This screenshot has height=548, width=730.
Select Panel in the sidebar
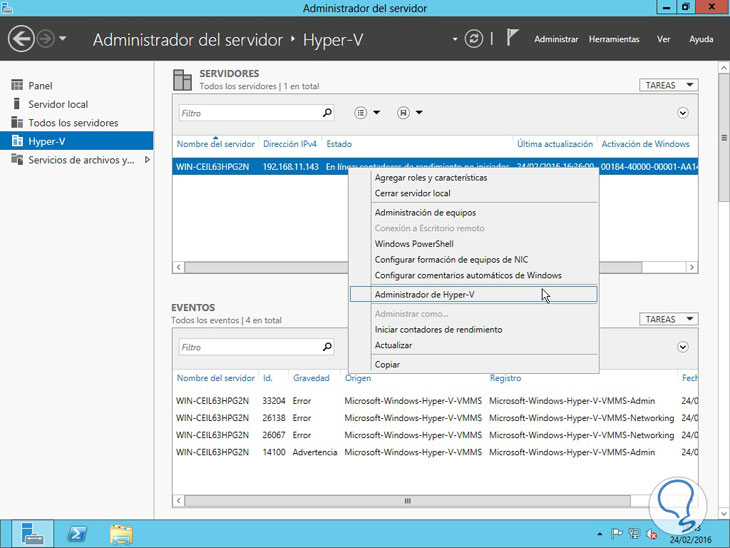pos(76,86)
